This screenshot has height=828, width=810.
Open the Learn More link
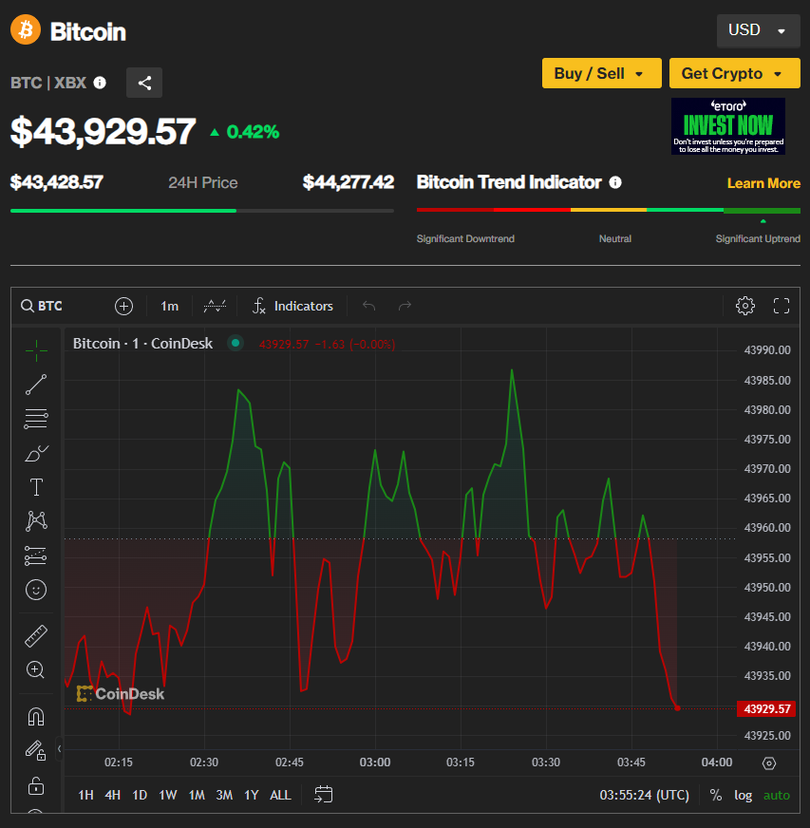tap(763, 183)
